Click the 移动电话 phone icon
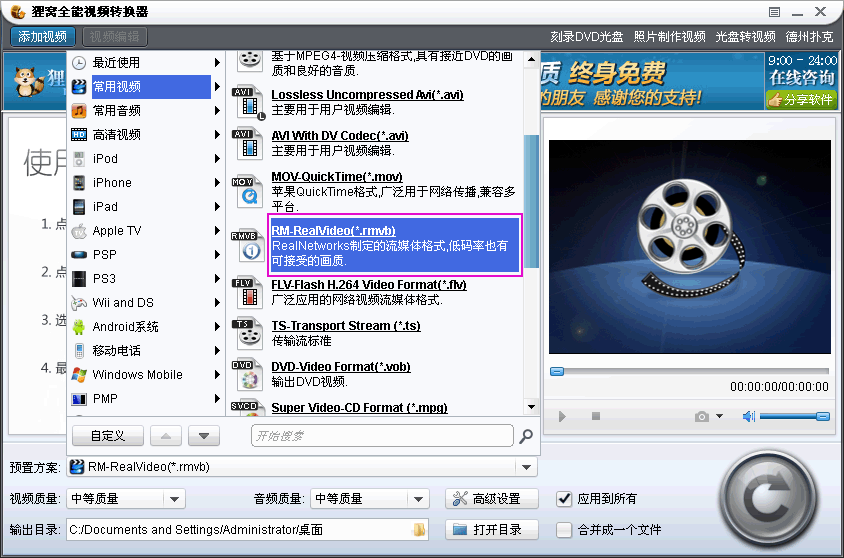The width and height of the screenshot is (844, 558). pos(79,351)
